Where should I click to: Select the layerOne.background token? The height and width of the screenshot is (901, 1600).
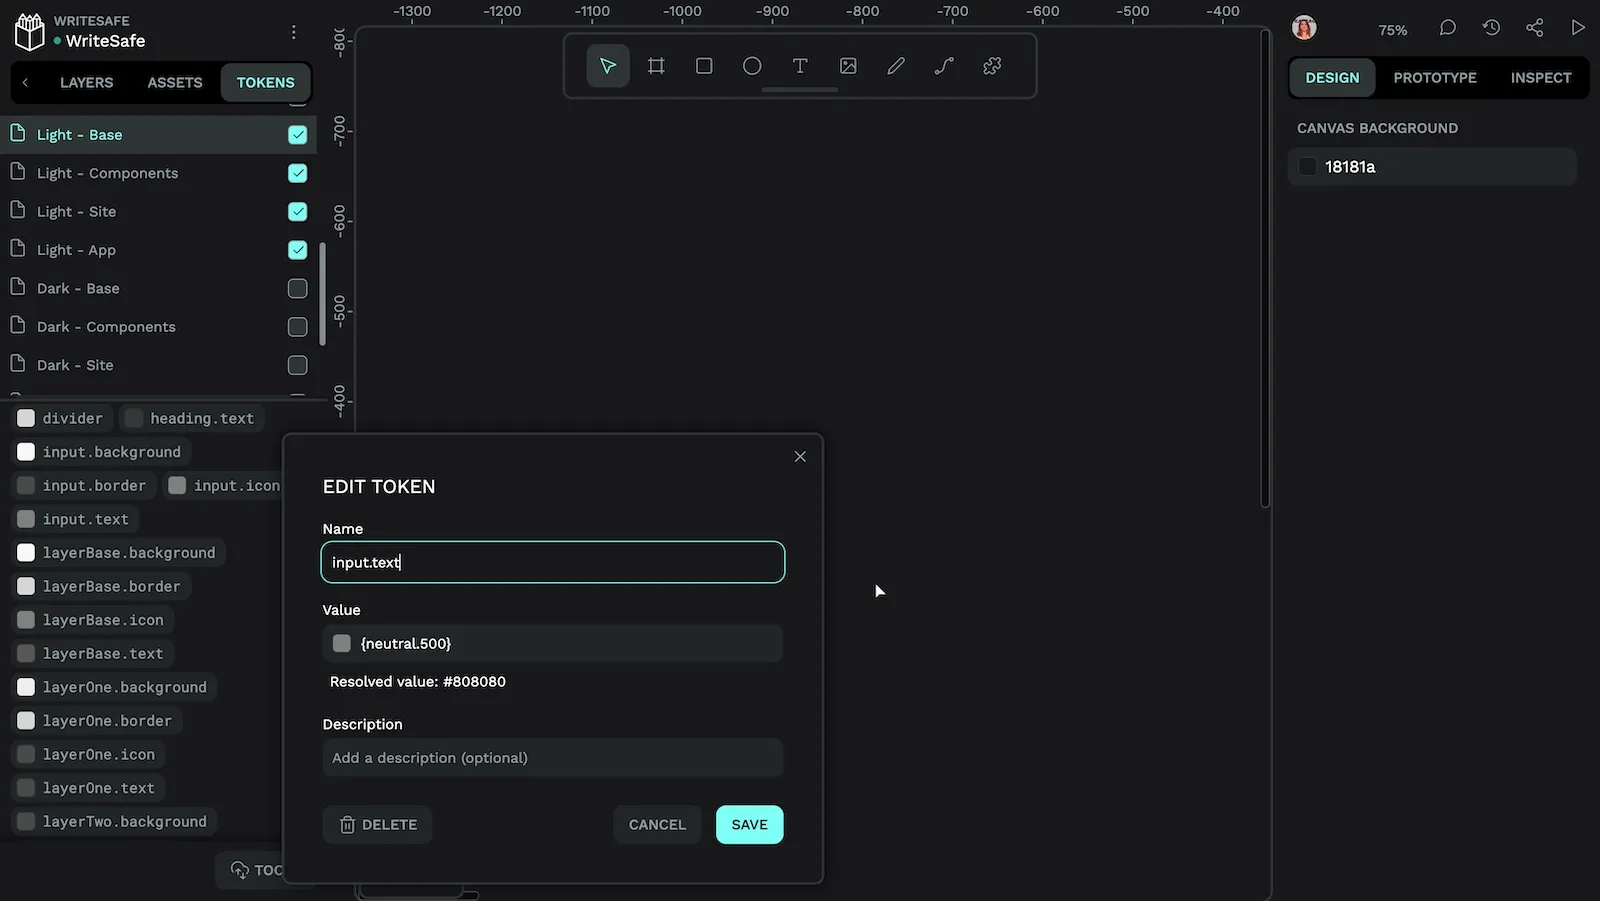point(114,687)
